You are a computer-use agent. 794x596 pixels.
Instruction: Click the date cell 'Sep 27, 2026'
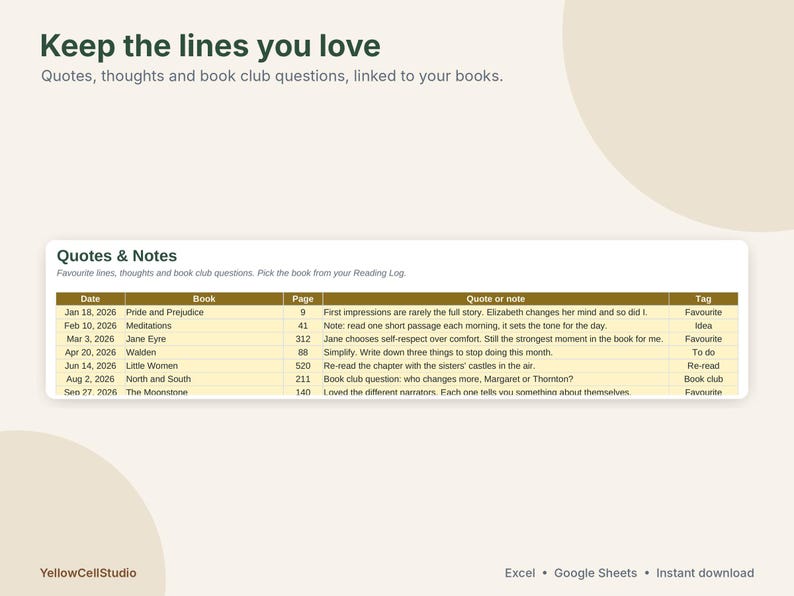[90, 391]
